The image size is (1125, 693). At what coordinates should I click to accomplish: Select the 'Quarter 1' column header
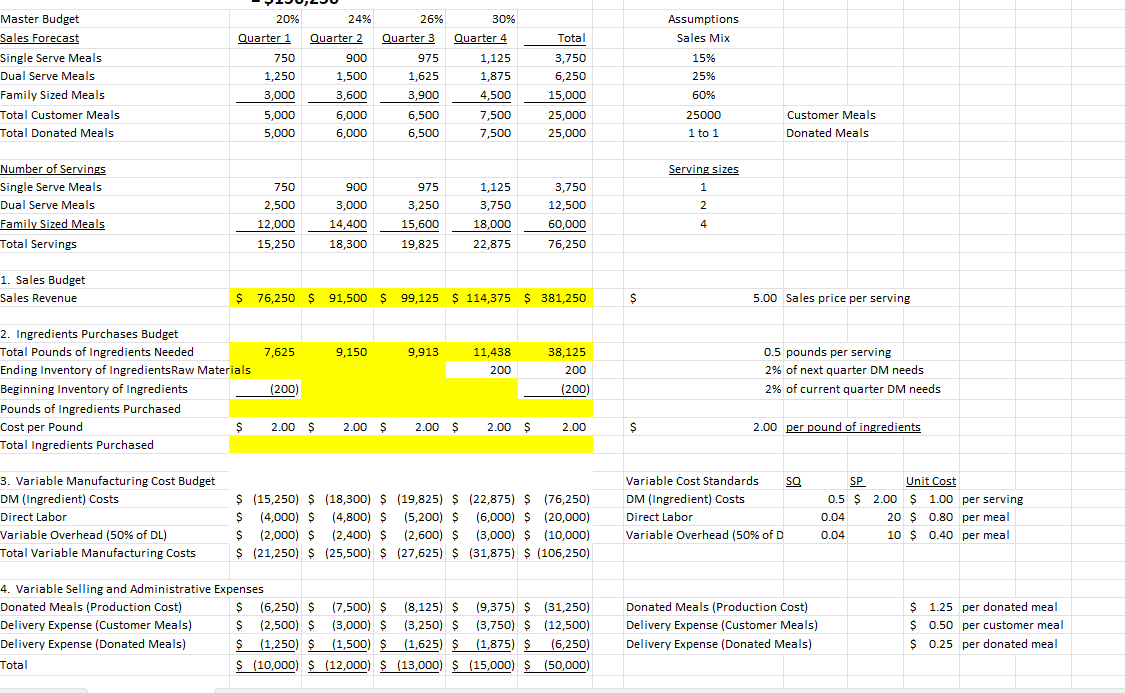point(264,38)
